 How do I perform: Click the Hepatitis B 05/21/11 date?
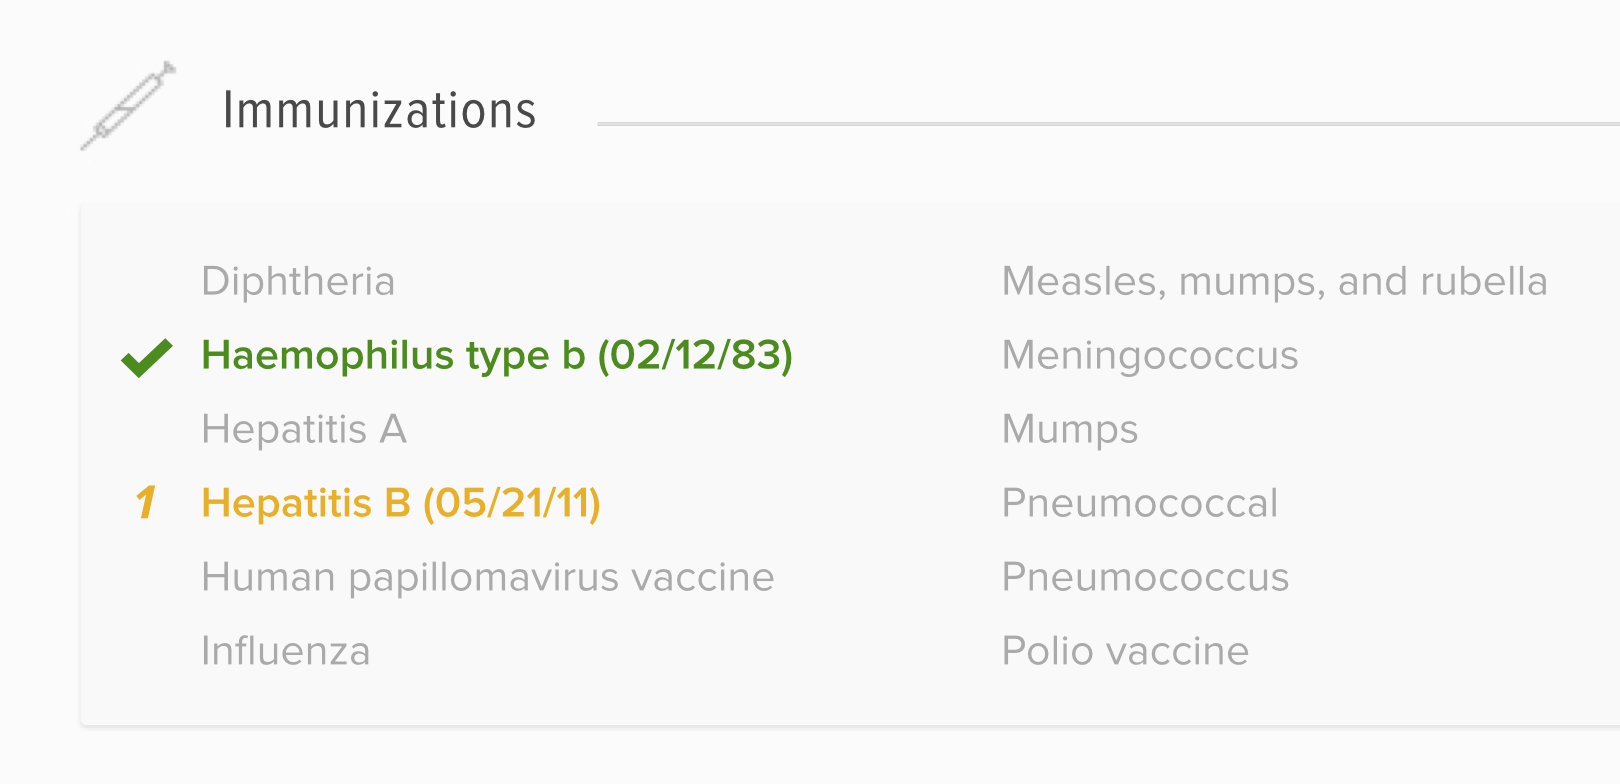[x=512, y=503]
